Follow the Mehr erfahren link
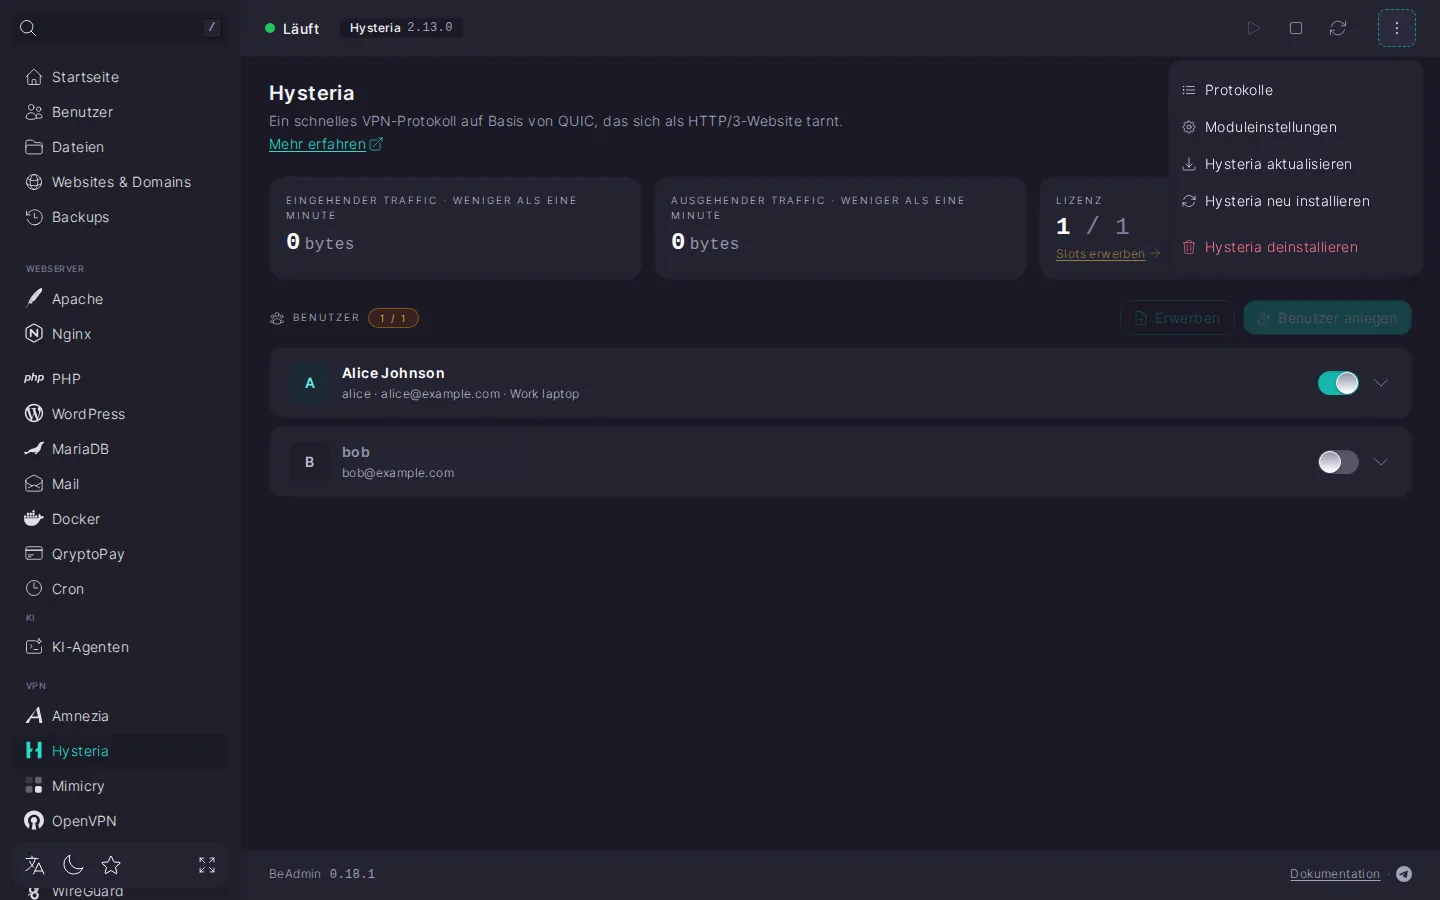This screenshot has width=1440, height=900. coord(326,144)
